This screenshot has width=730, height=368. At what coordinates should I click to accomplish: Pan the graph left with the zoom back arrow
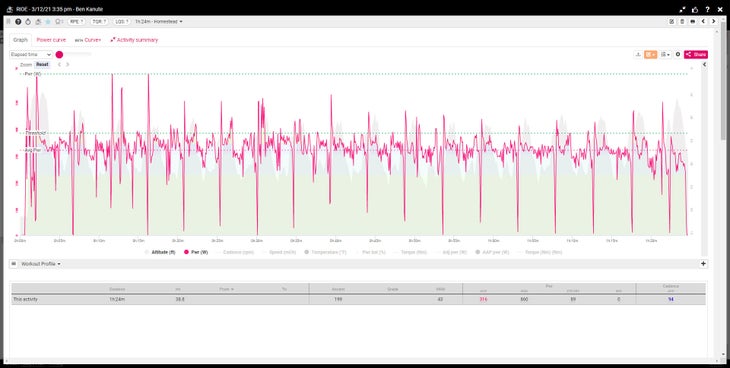pos(59,65)
